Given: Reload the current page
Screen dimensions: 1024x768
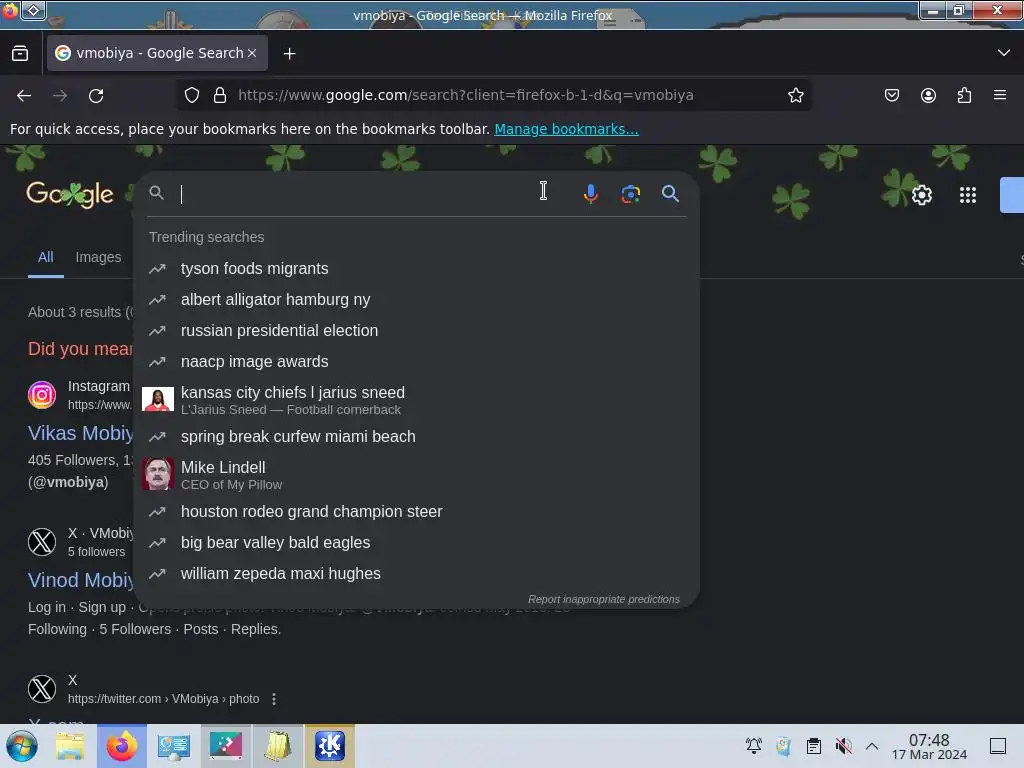Looking at the screenshot, I should tap(96, 96).
